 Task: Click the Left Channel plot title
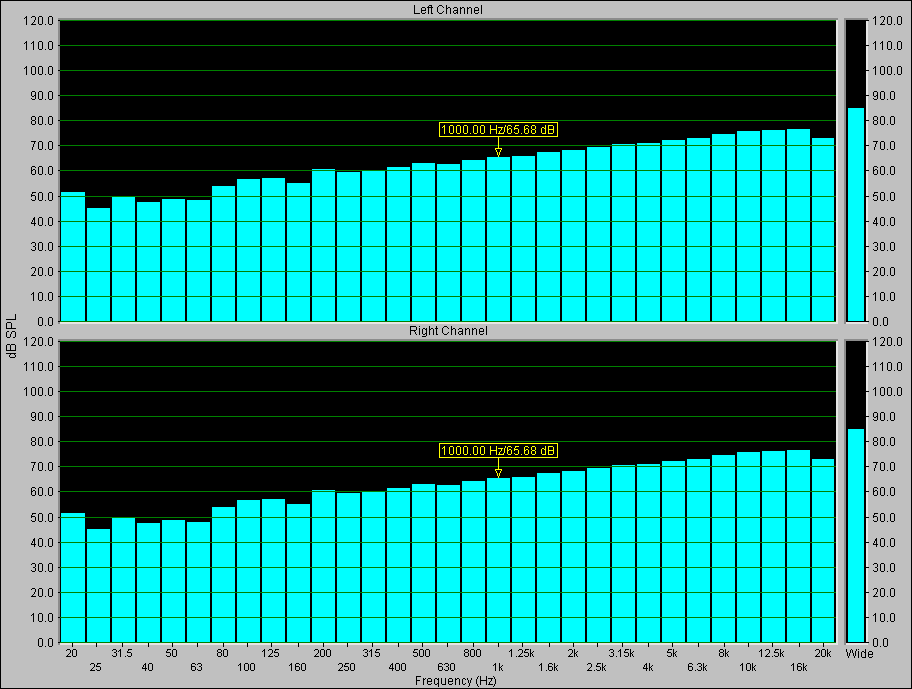[x=448, y=10]
